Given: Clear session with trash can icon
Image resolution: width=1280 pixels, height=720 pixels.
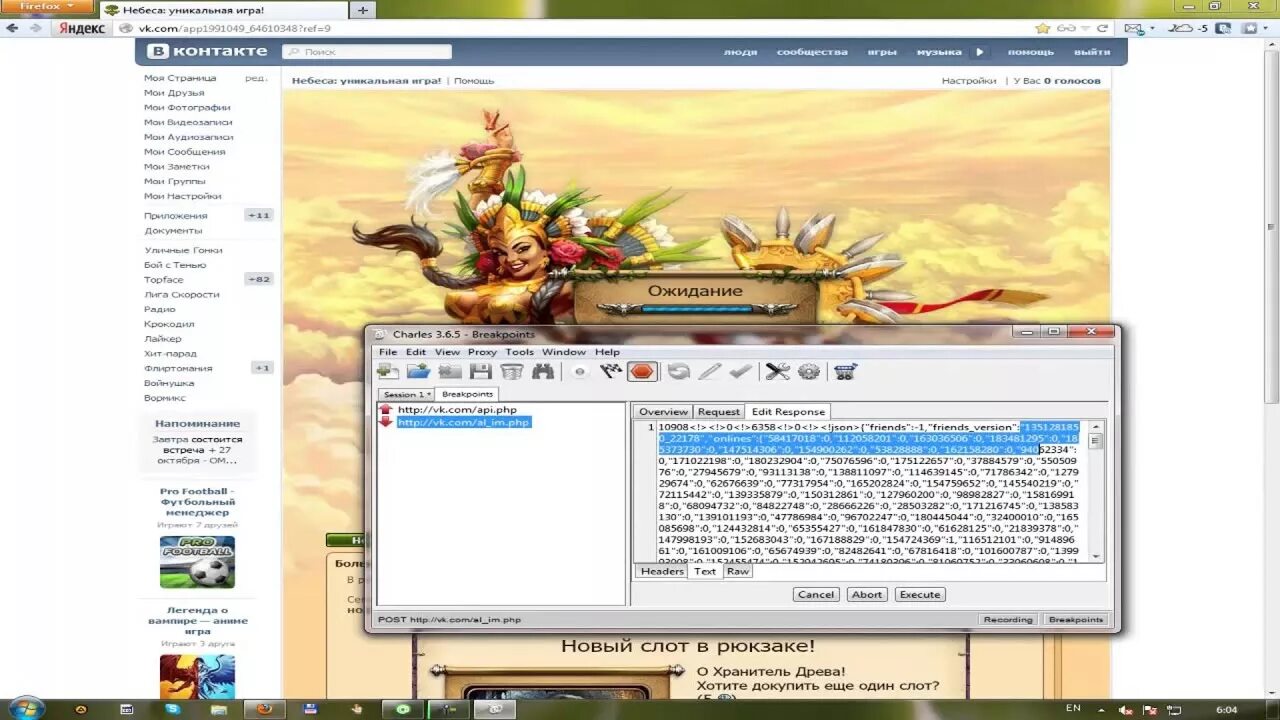Looking at the screenshot, I should [x=511, y=372].
